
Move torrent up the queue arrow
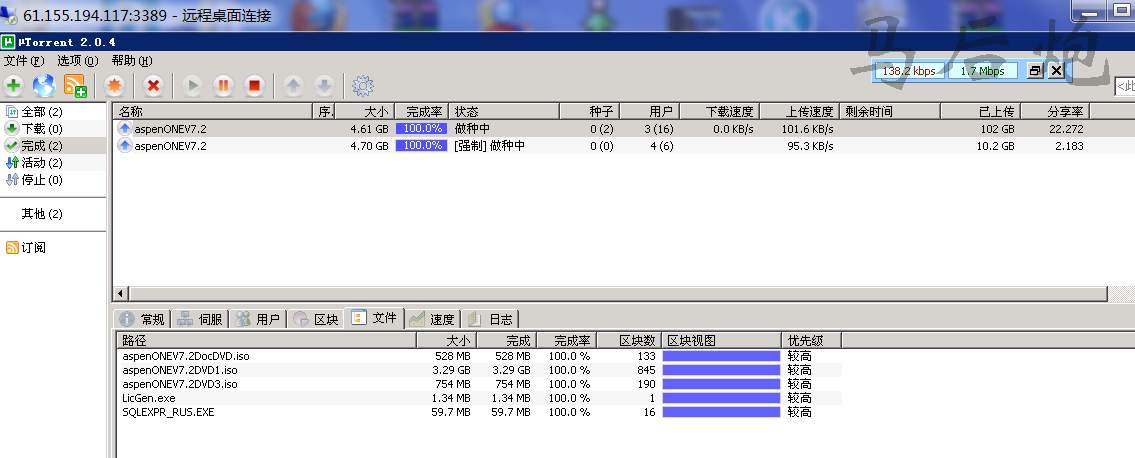coord(293,86)
